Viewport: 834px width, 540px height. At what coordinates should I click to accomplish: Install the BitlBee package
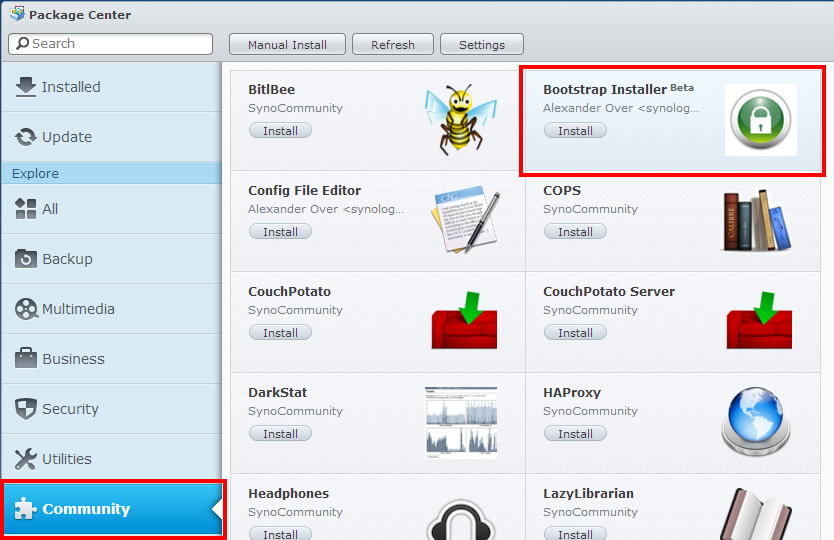(x=280, y=130)
